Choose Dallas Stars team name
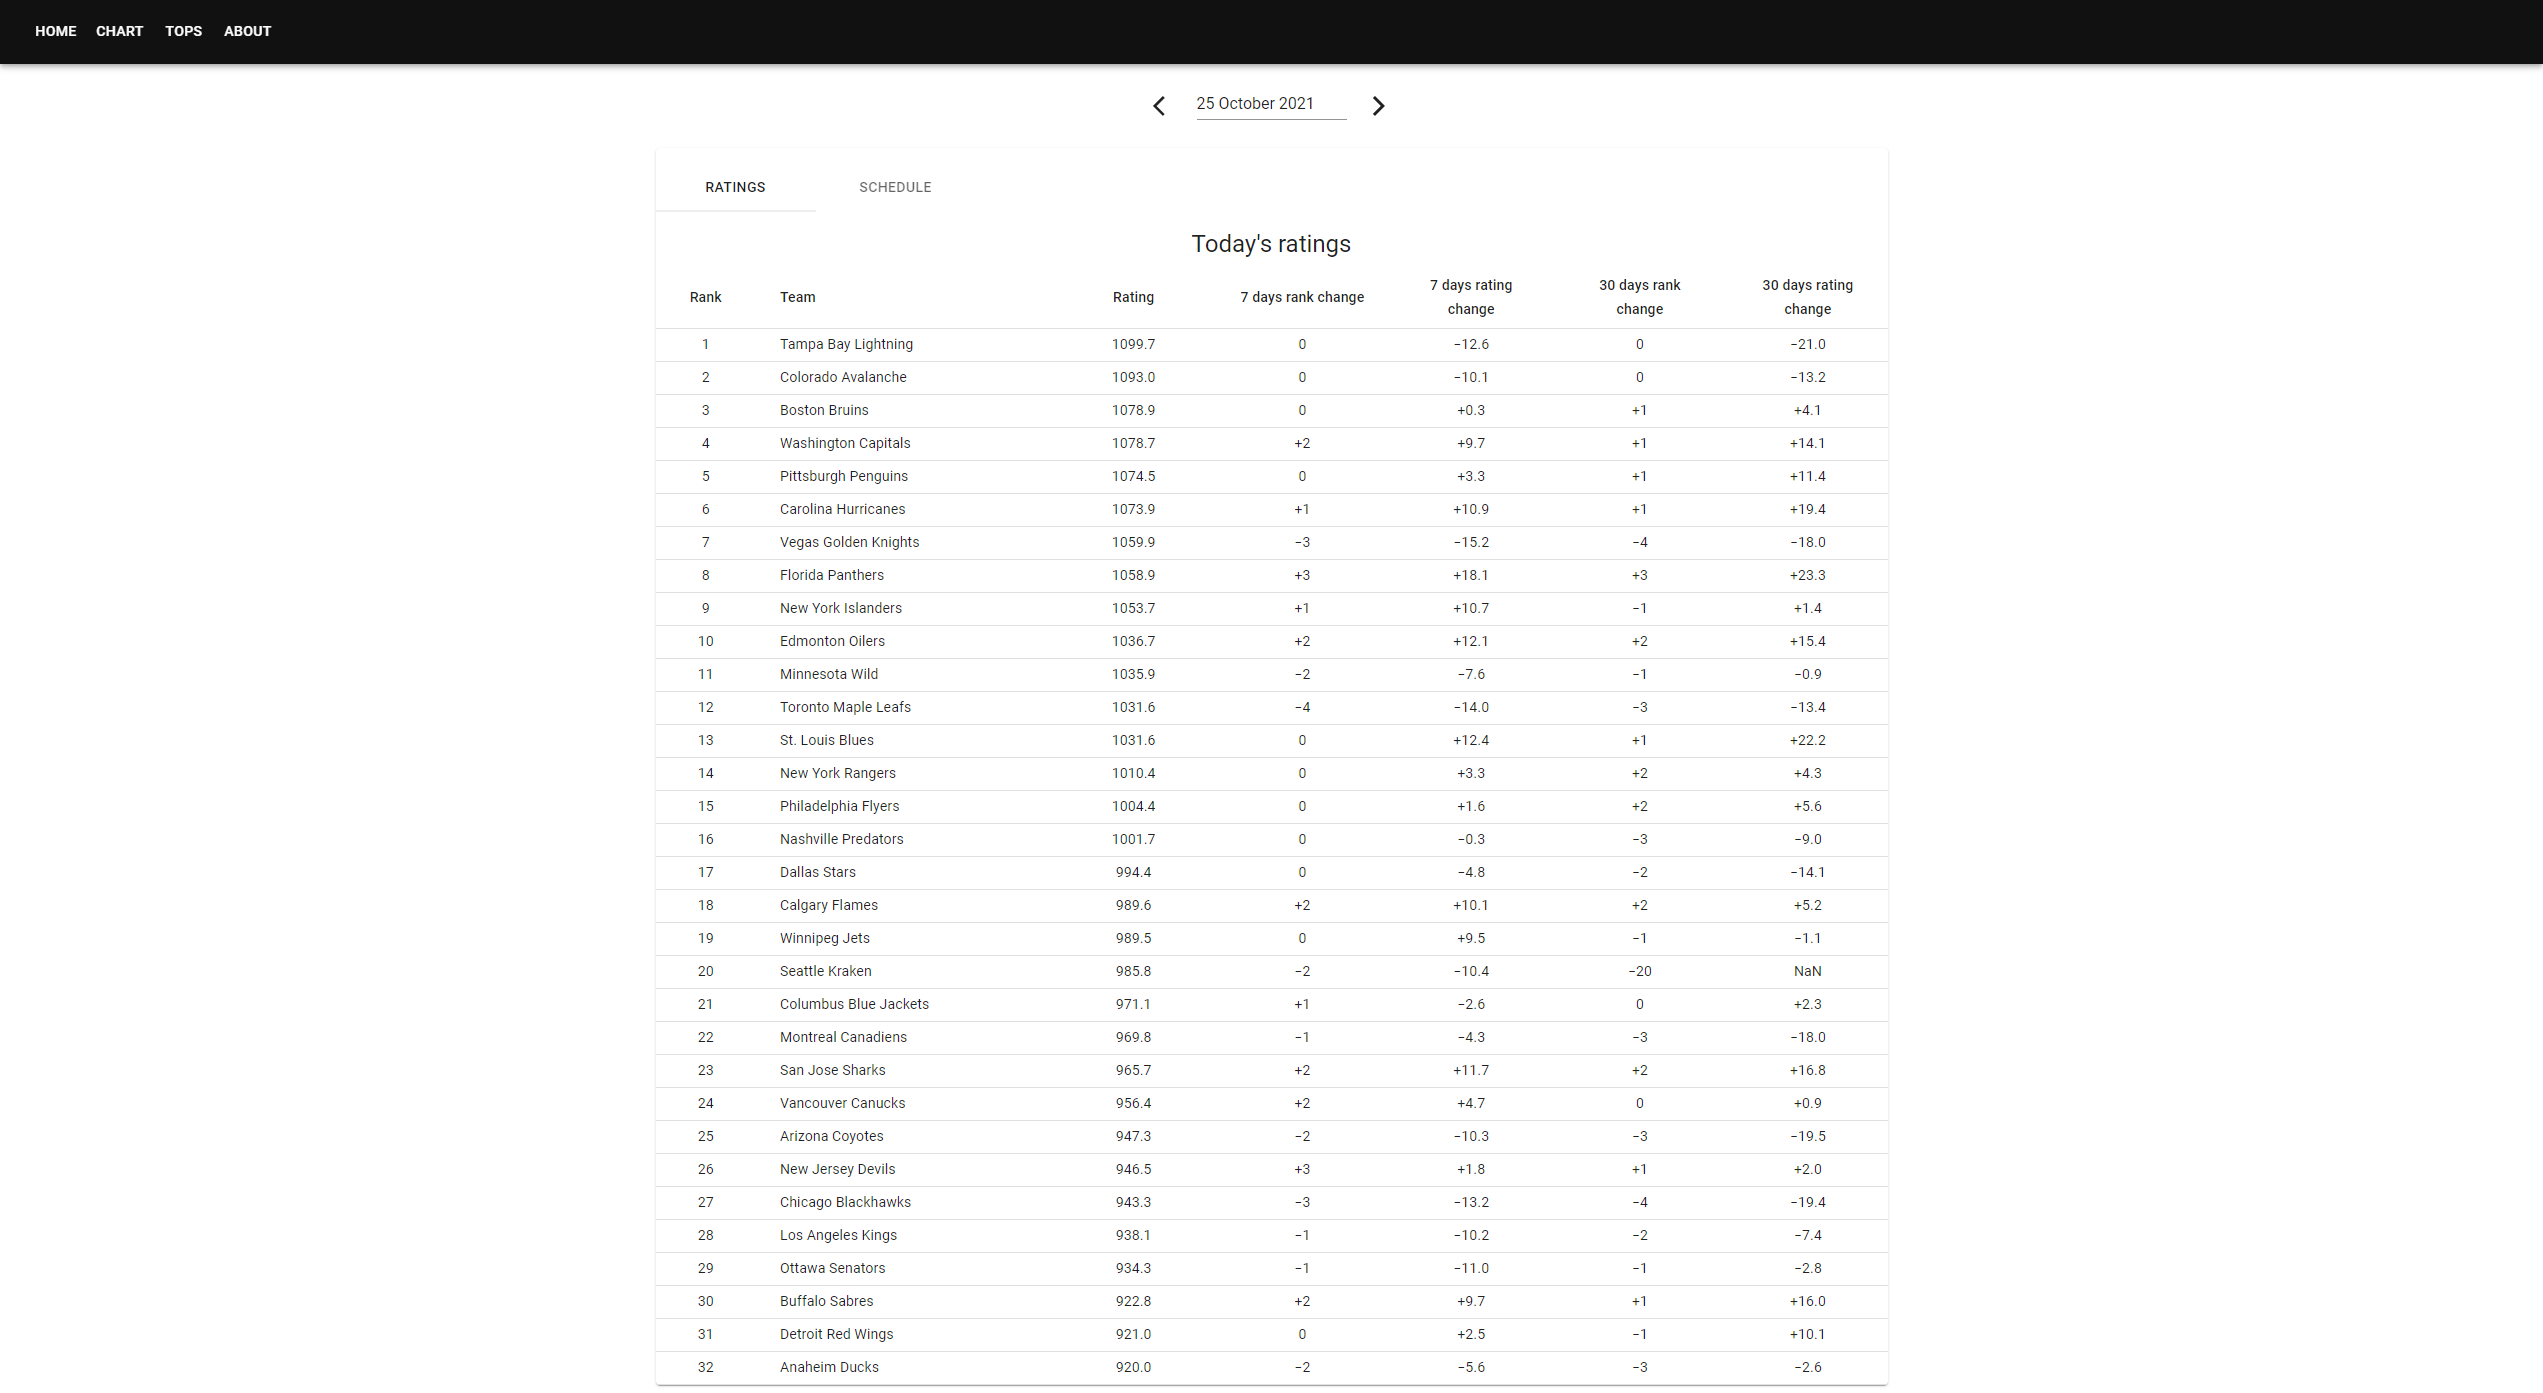Image resolution: width=2543 pixels, height=1393 pixels. (x=818, y=872)
